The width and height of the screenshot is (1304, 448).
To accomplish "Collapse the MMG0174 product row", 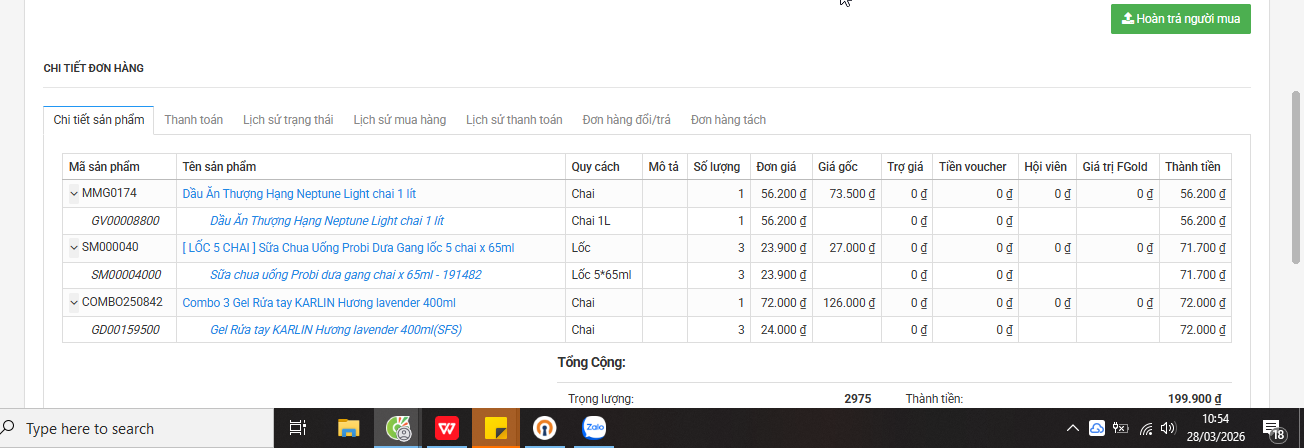I will (73, 193).
